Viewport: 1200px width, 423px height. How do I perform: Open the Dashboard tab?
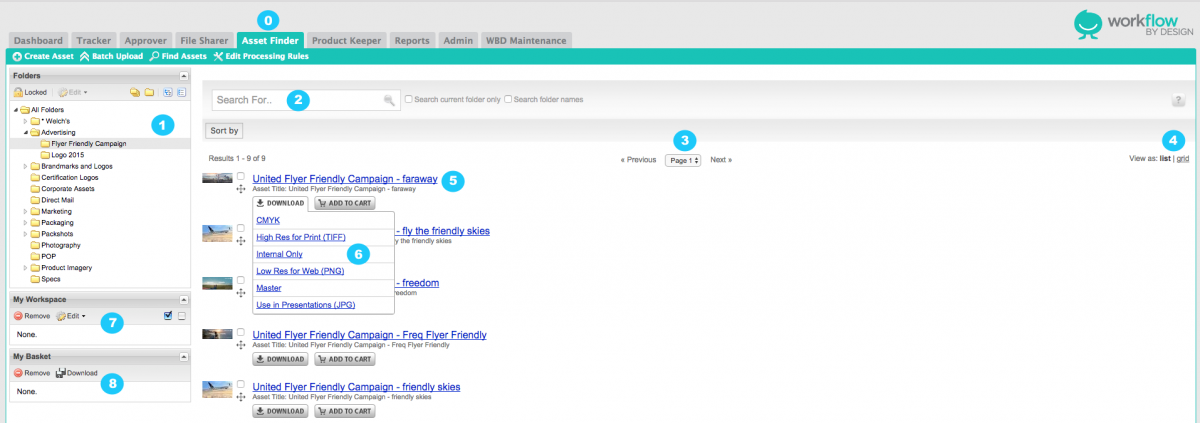point(39,40)
